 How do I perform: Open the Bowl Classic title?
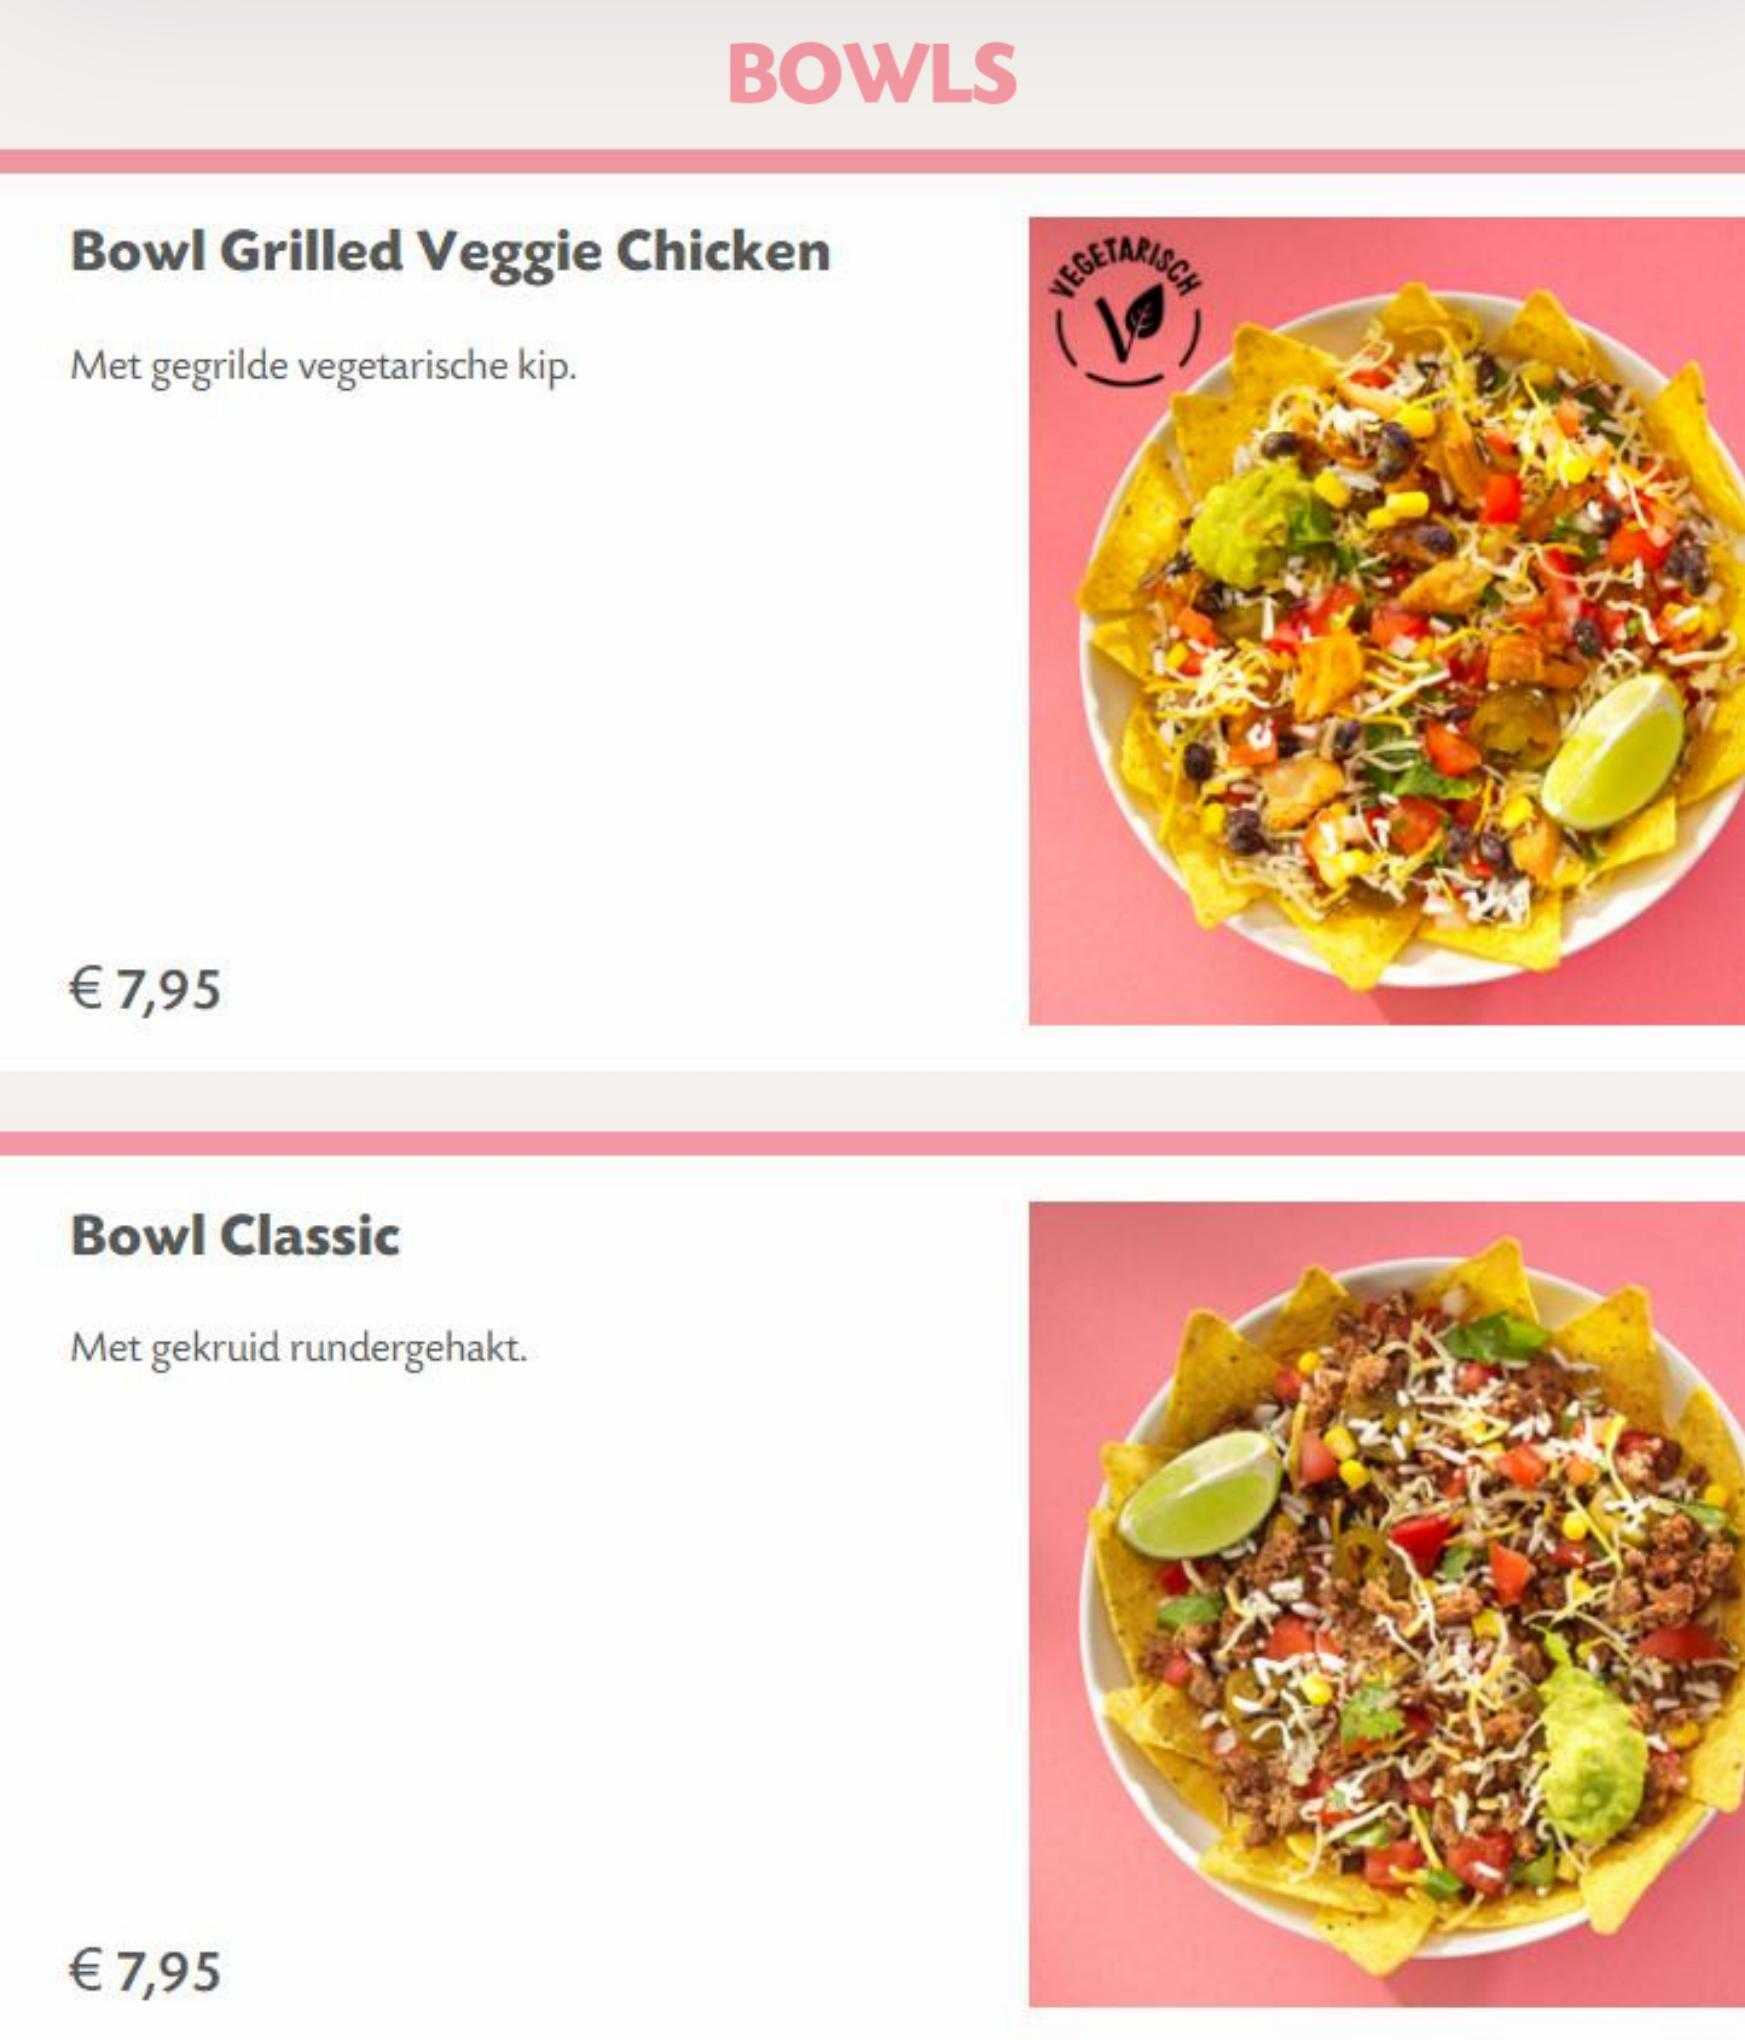235,1235
